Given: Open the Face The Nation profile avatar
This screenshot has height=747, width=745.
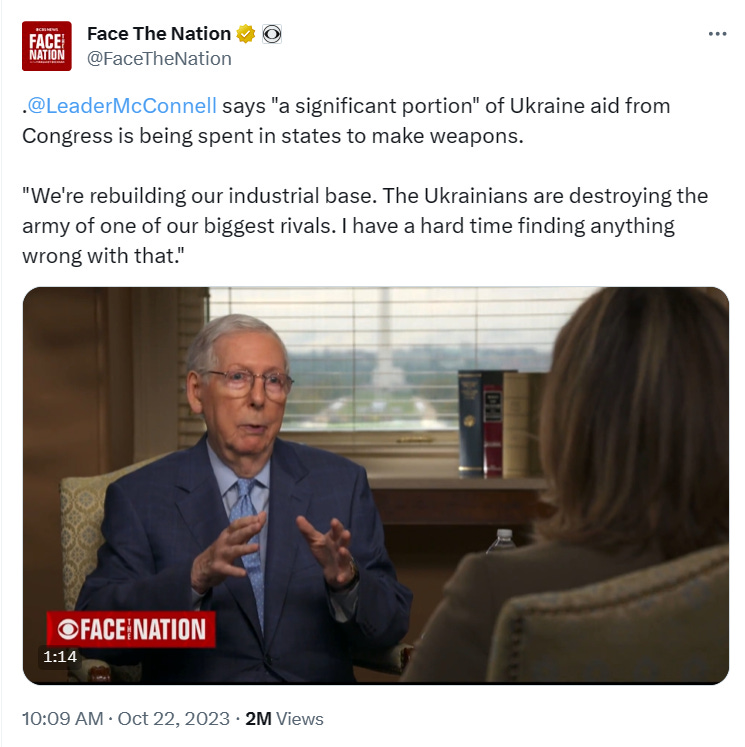Looking at the screenshot, I should [47, 46].
